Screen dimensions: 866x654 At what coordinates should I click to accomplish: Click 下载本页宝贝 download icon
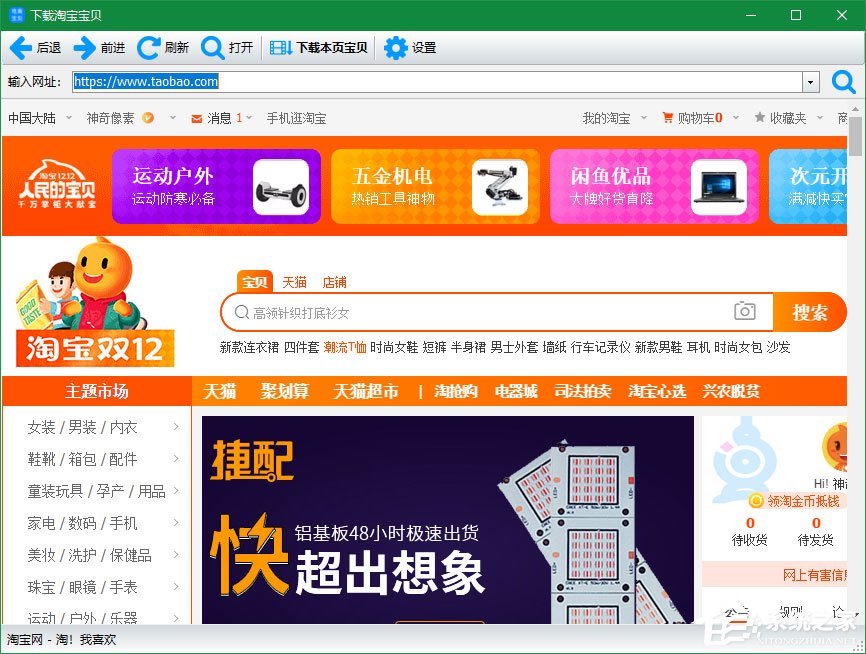[x=281, y=48]
